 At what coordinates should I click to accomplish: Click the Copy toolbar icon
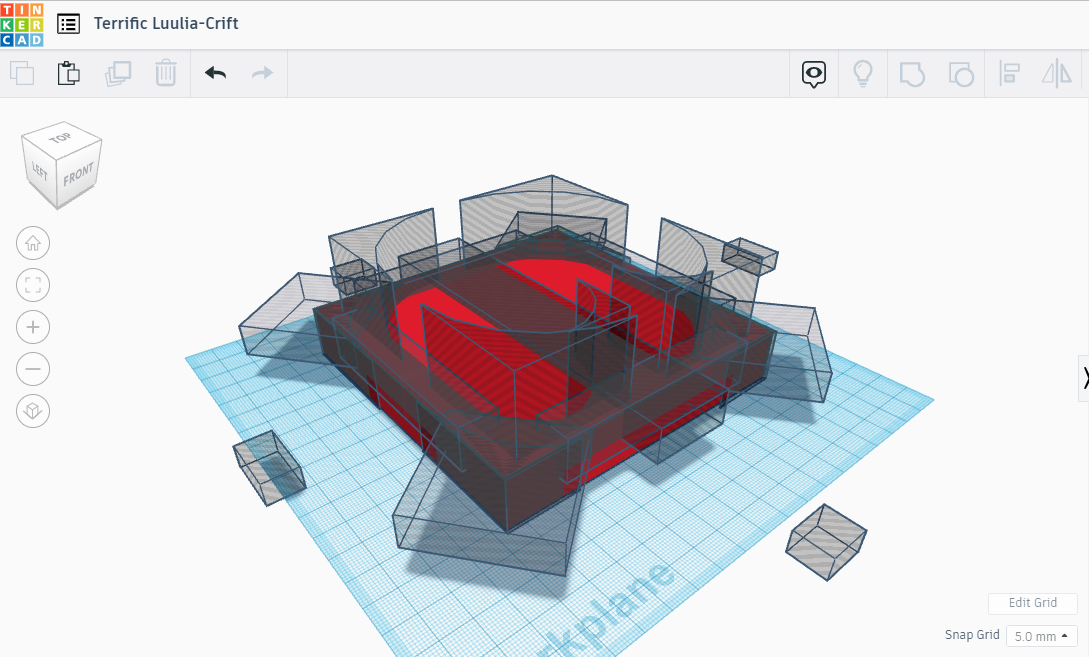(22, 73)
